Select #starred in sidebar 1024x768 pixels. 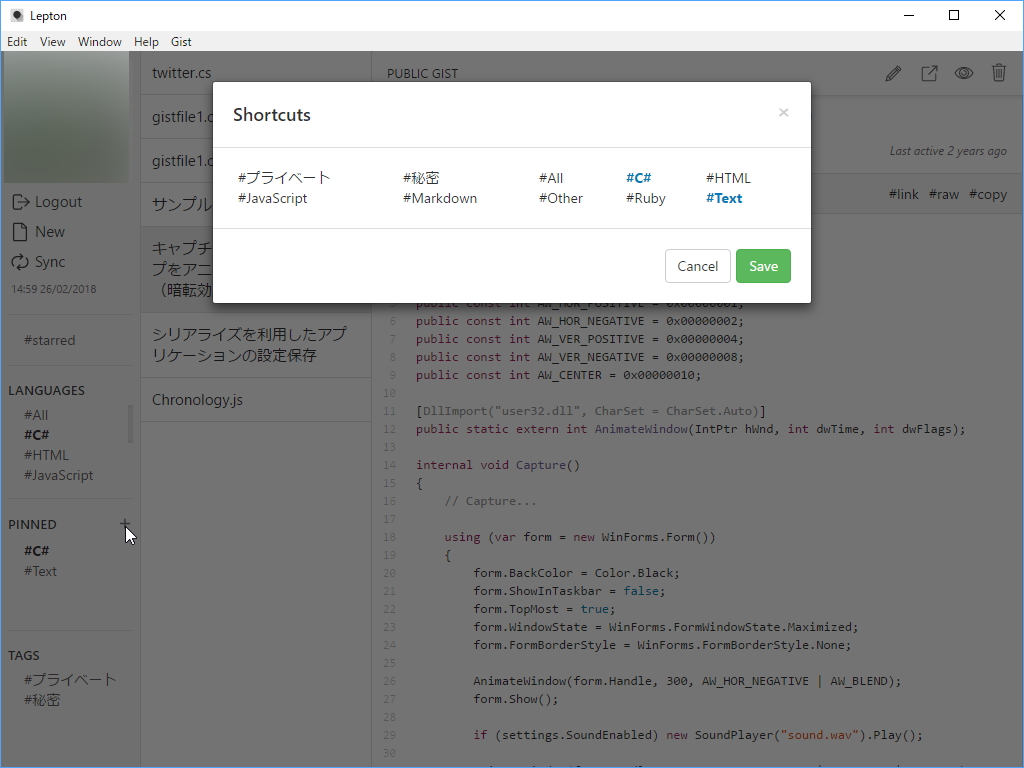[x=50, y=340]
